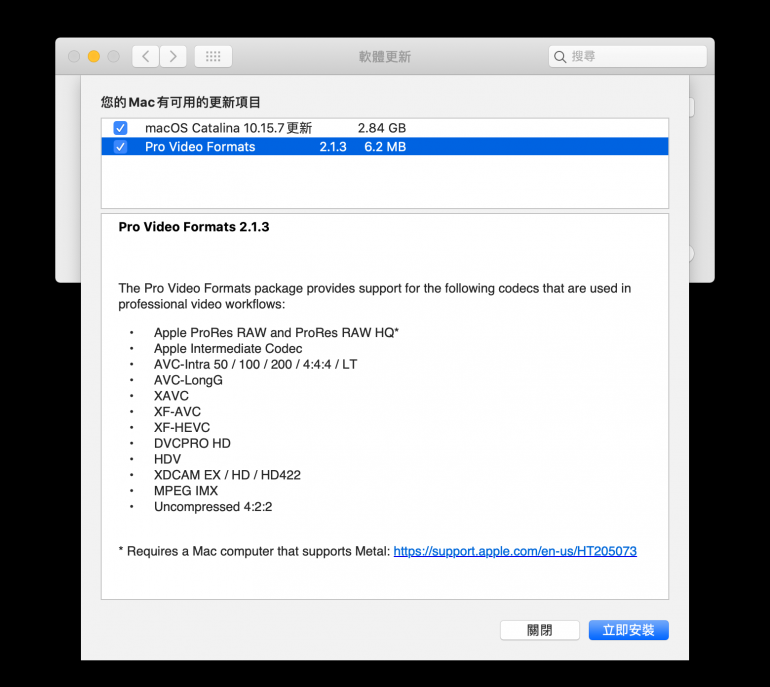The image size is (770, 687).
Task: Toggle the Pro Video Formats checkbox
Action: [x=120, y=147]
